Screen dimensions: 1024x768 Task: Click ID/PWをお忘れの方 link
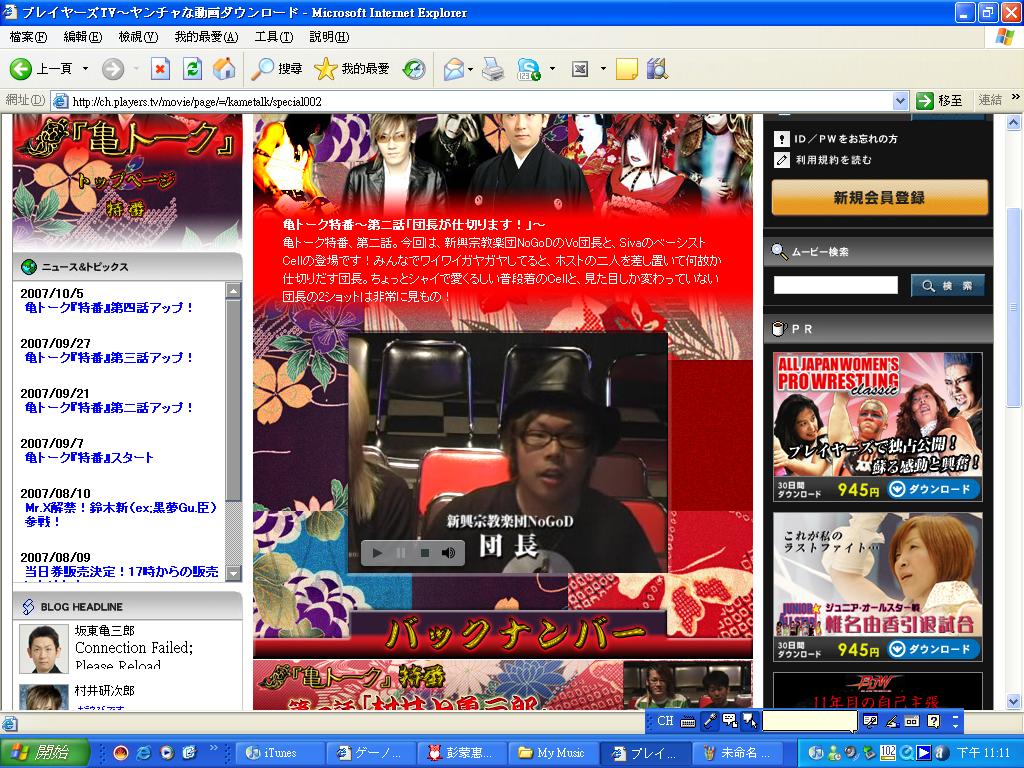tap(846, 138)
